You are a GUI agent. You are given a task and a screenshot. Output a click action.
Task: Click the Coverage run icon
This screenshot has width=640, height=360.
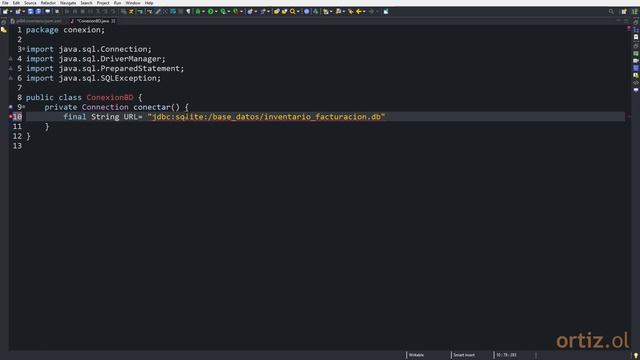click(x=223, y=11)
